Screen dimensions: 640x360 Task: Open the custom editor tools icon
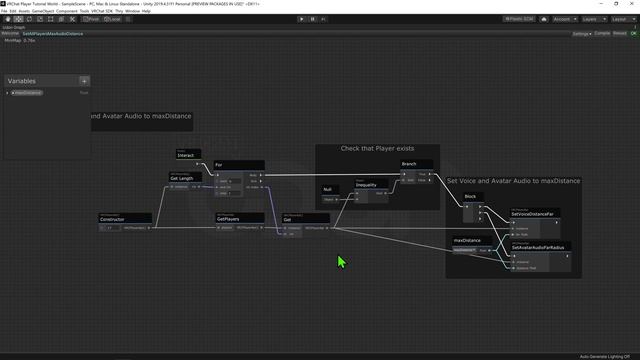tap(72, 19)
